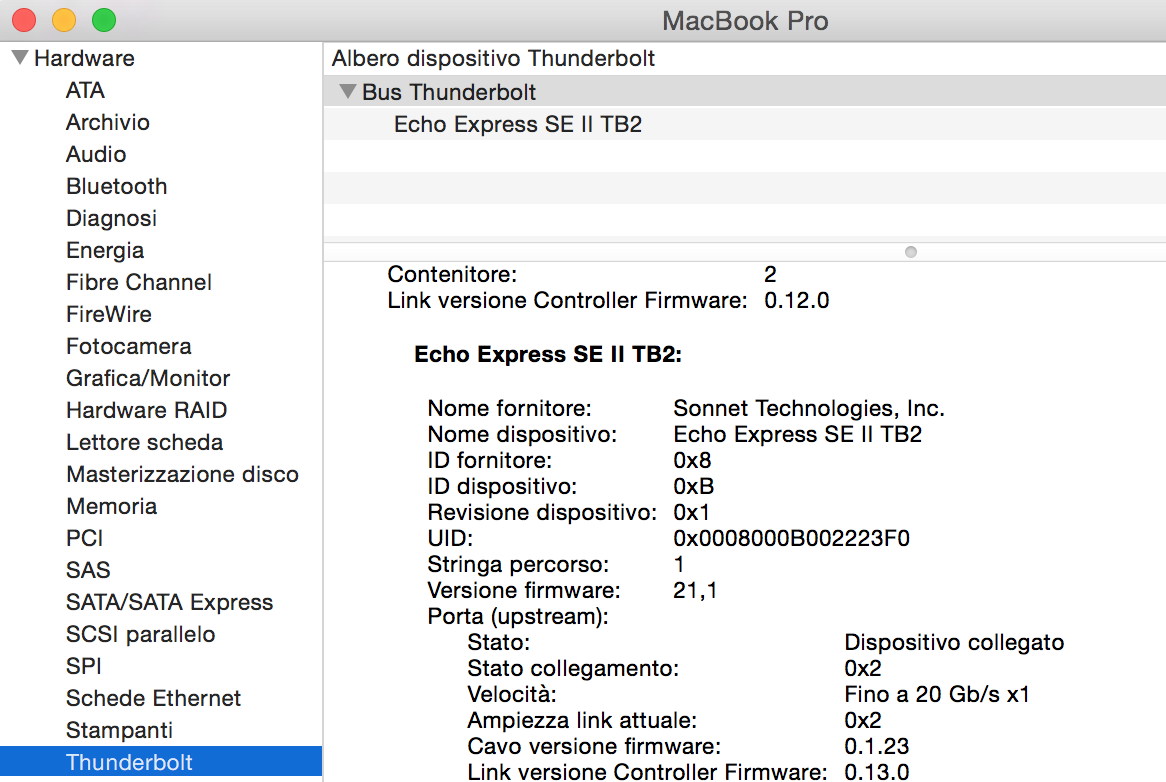Click the Revisione dispositivo value 0x1
This screenshot has width=1166, height=782.
[692, 512]
